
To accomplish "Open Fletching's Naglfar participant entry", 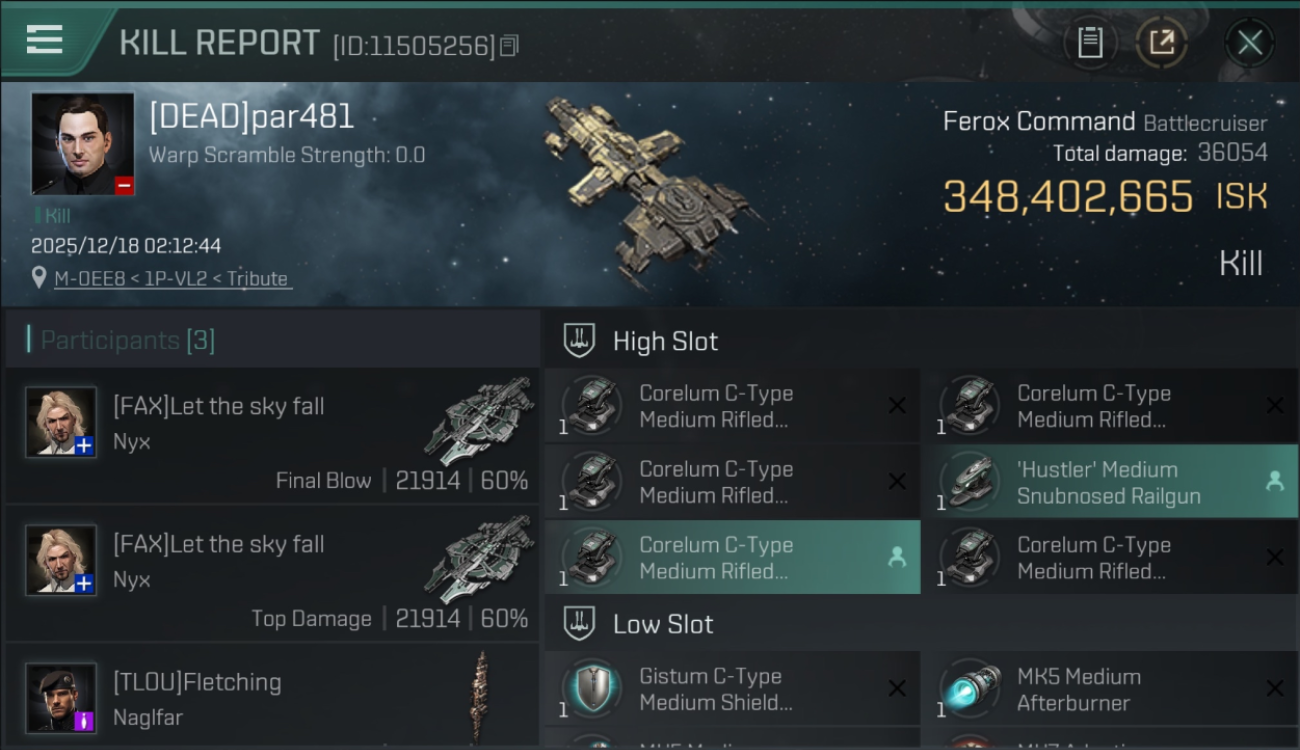I will [272, 698].
